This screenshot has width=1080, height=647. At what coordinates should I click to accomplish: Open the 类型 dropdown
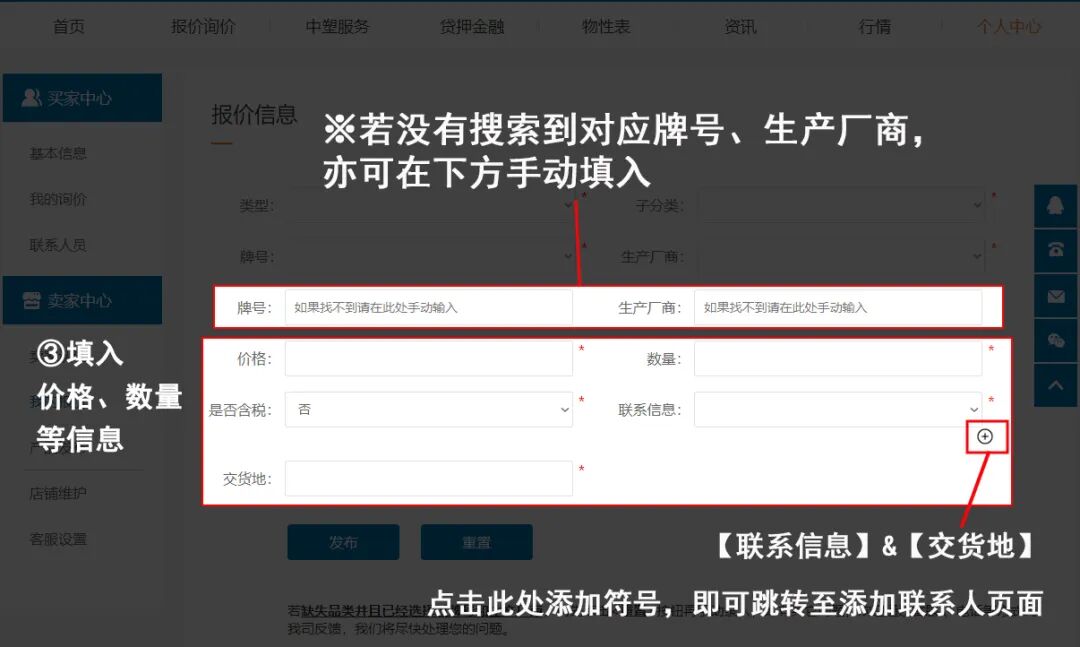point(428,205)
